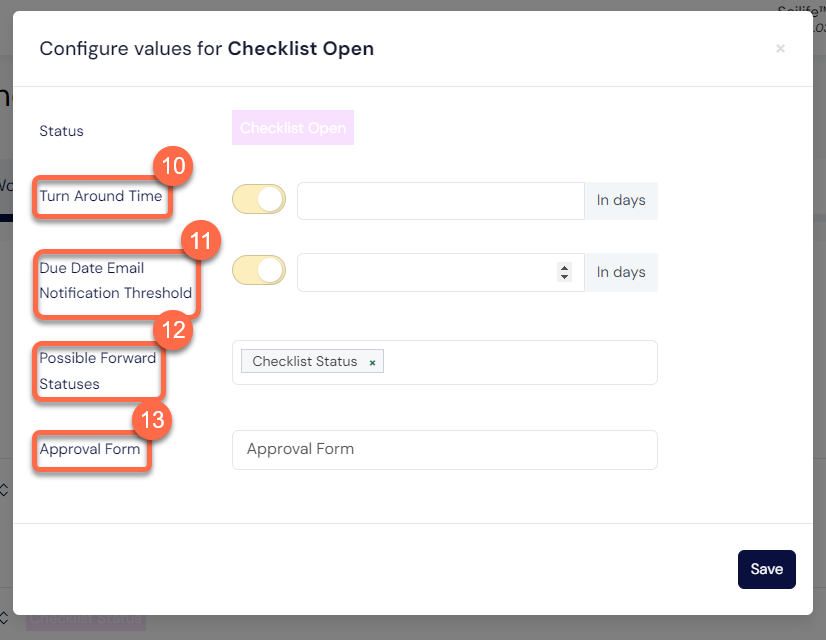Toggle Due Date Email Notification Threshold switch
Image resolution: width=826 pixels, height=640 pixels.
pyautogui.click(x=259, y=270)
